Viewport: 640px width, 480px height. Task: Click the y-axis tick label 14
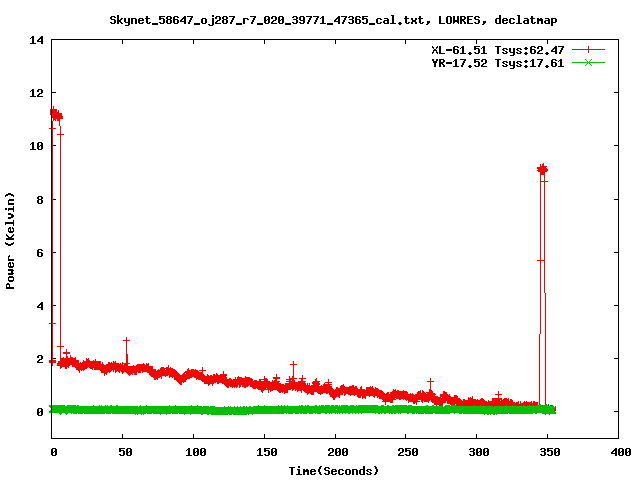(x=36, y=40)
